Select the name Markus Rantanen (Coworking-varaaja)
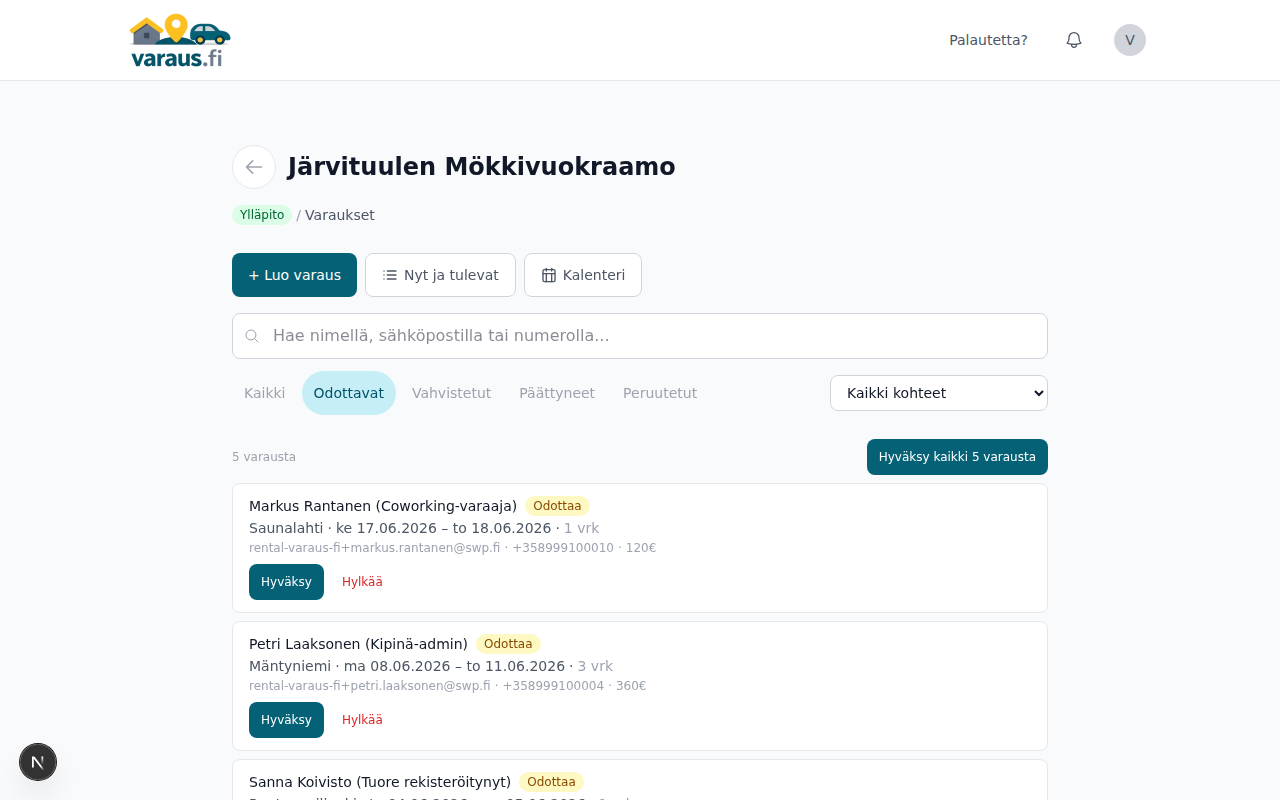 [x=383, y=506]
